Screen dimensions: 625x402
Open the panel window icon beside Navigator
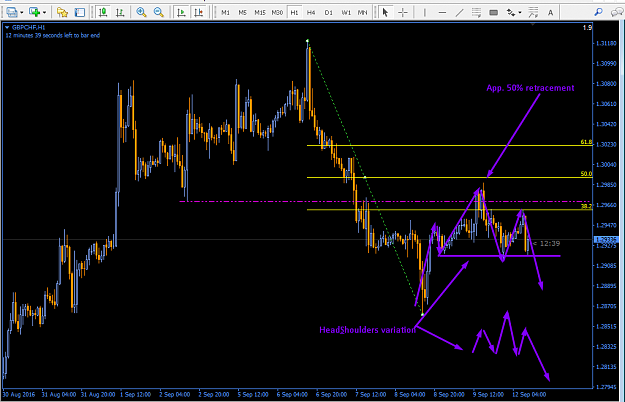point(80,12)
